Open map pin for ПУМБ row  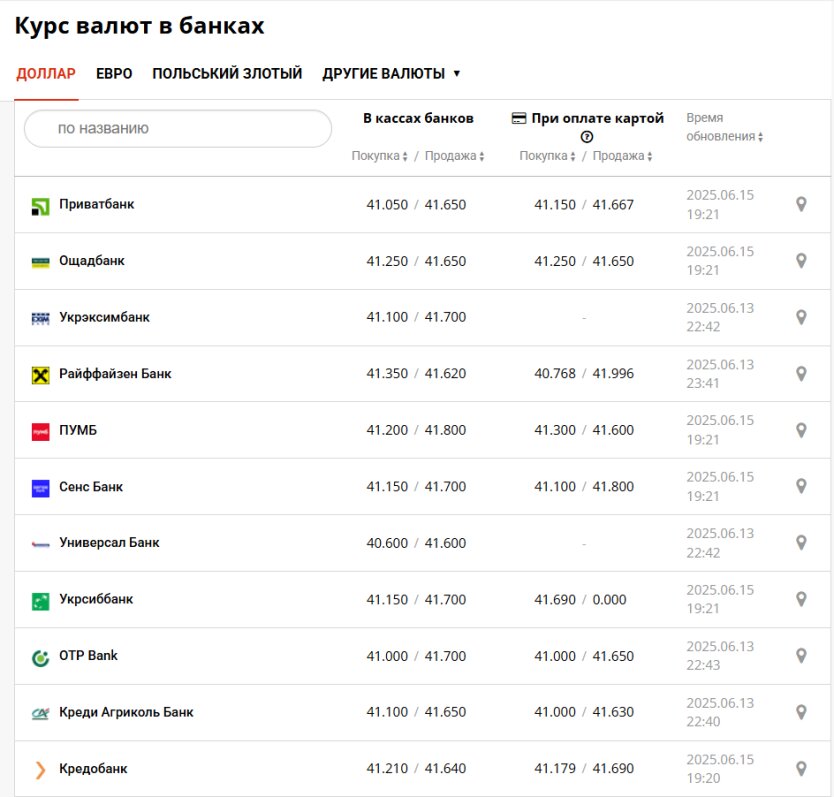801,430
